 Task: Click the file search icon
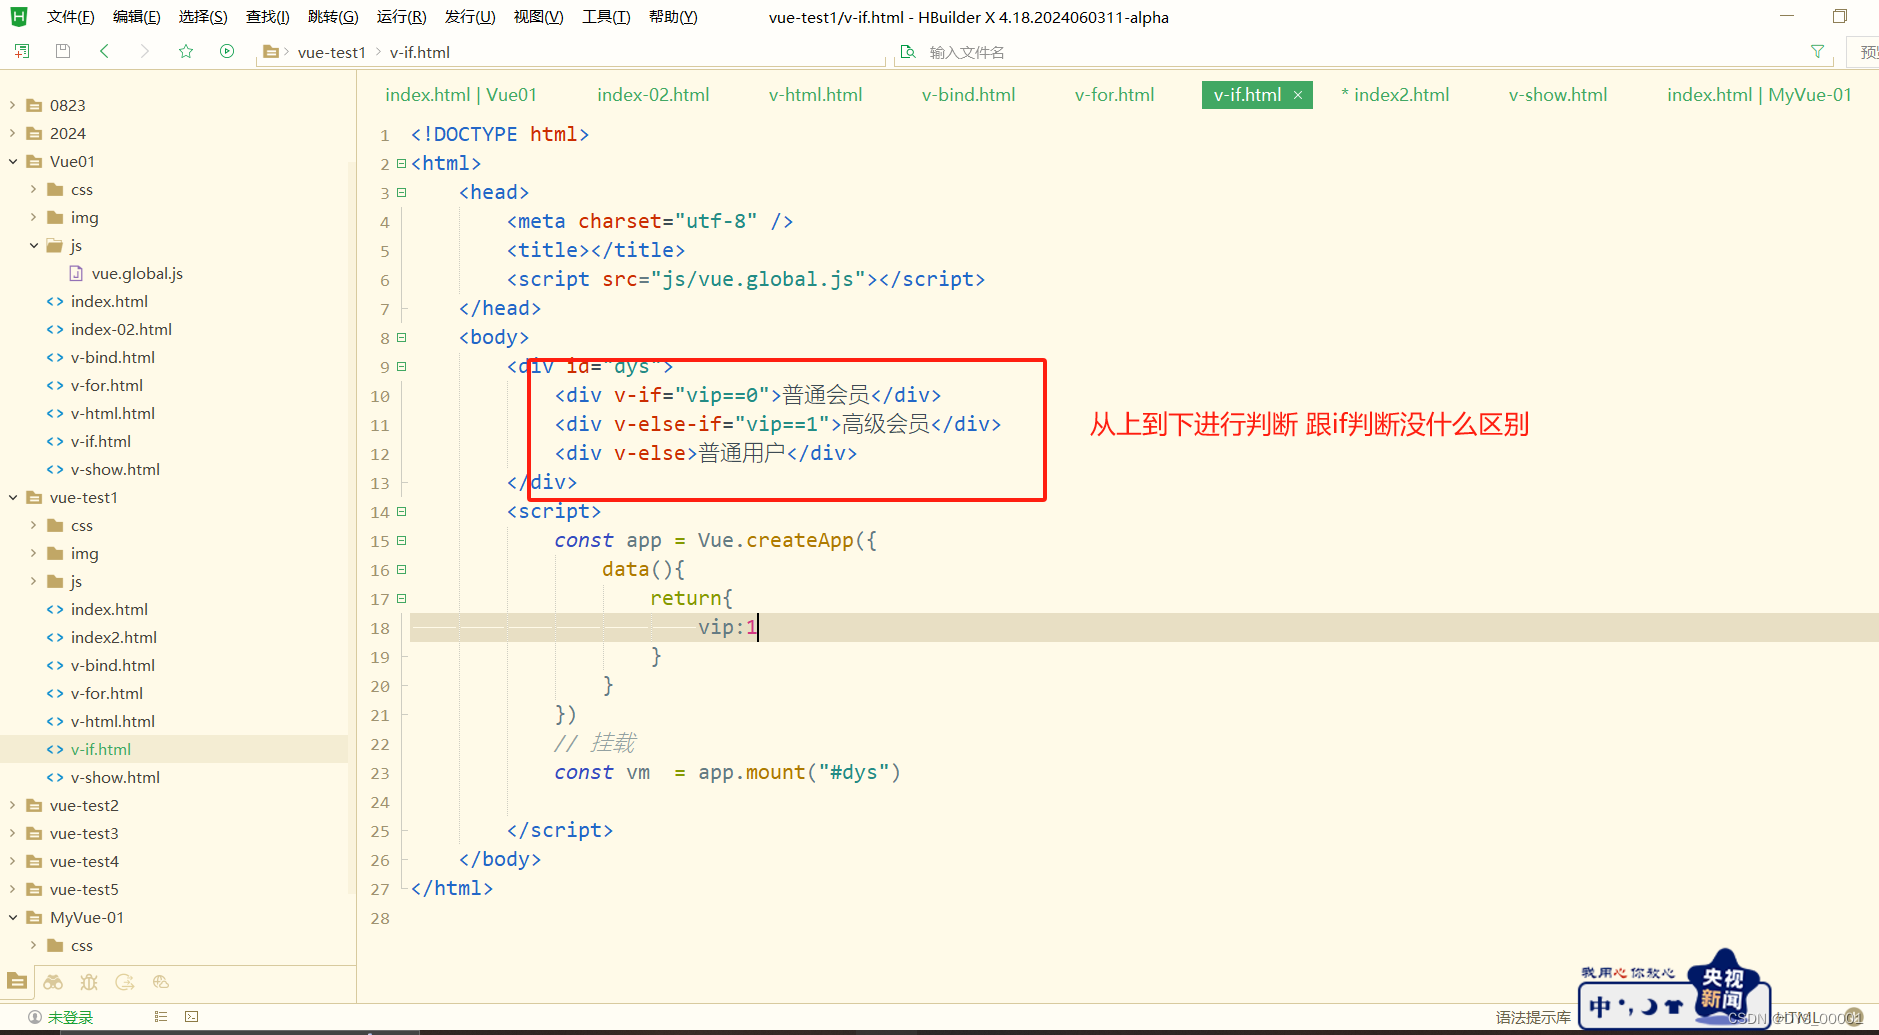point(908,52)
